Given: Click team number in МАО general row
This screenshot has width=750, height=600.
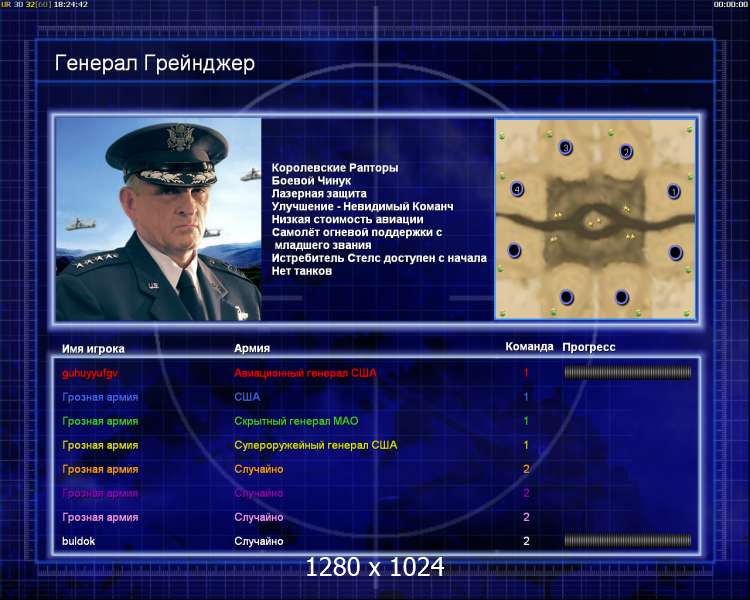Looking at the screenshot, I should tap(526, 421).
